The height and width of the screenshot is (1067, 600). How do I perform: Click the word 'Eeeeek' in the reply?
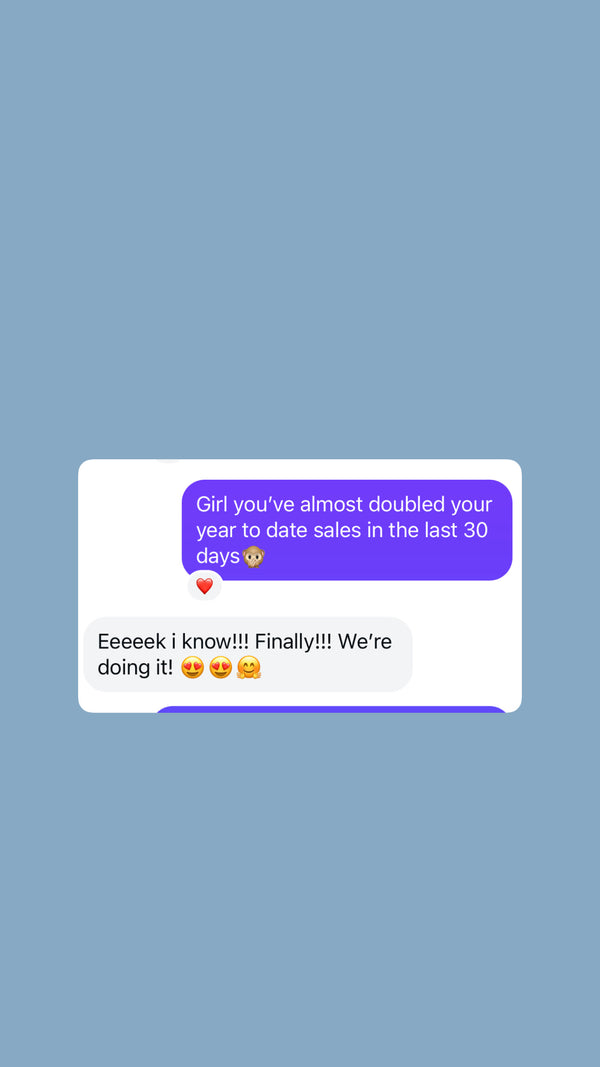pyautogui.click(x=132, y=642)
